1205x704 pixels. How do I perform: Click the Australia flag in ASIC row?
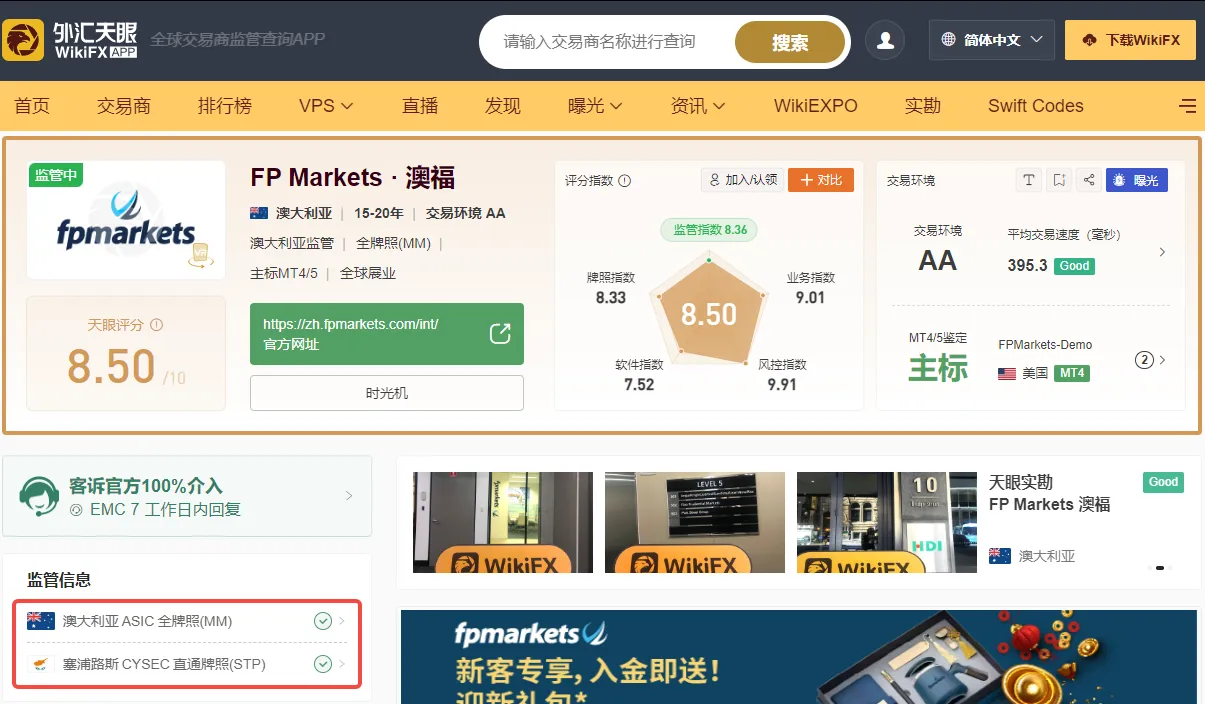[41, 621]
